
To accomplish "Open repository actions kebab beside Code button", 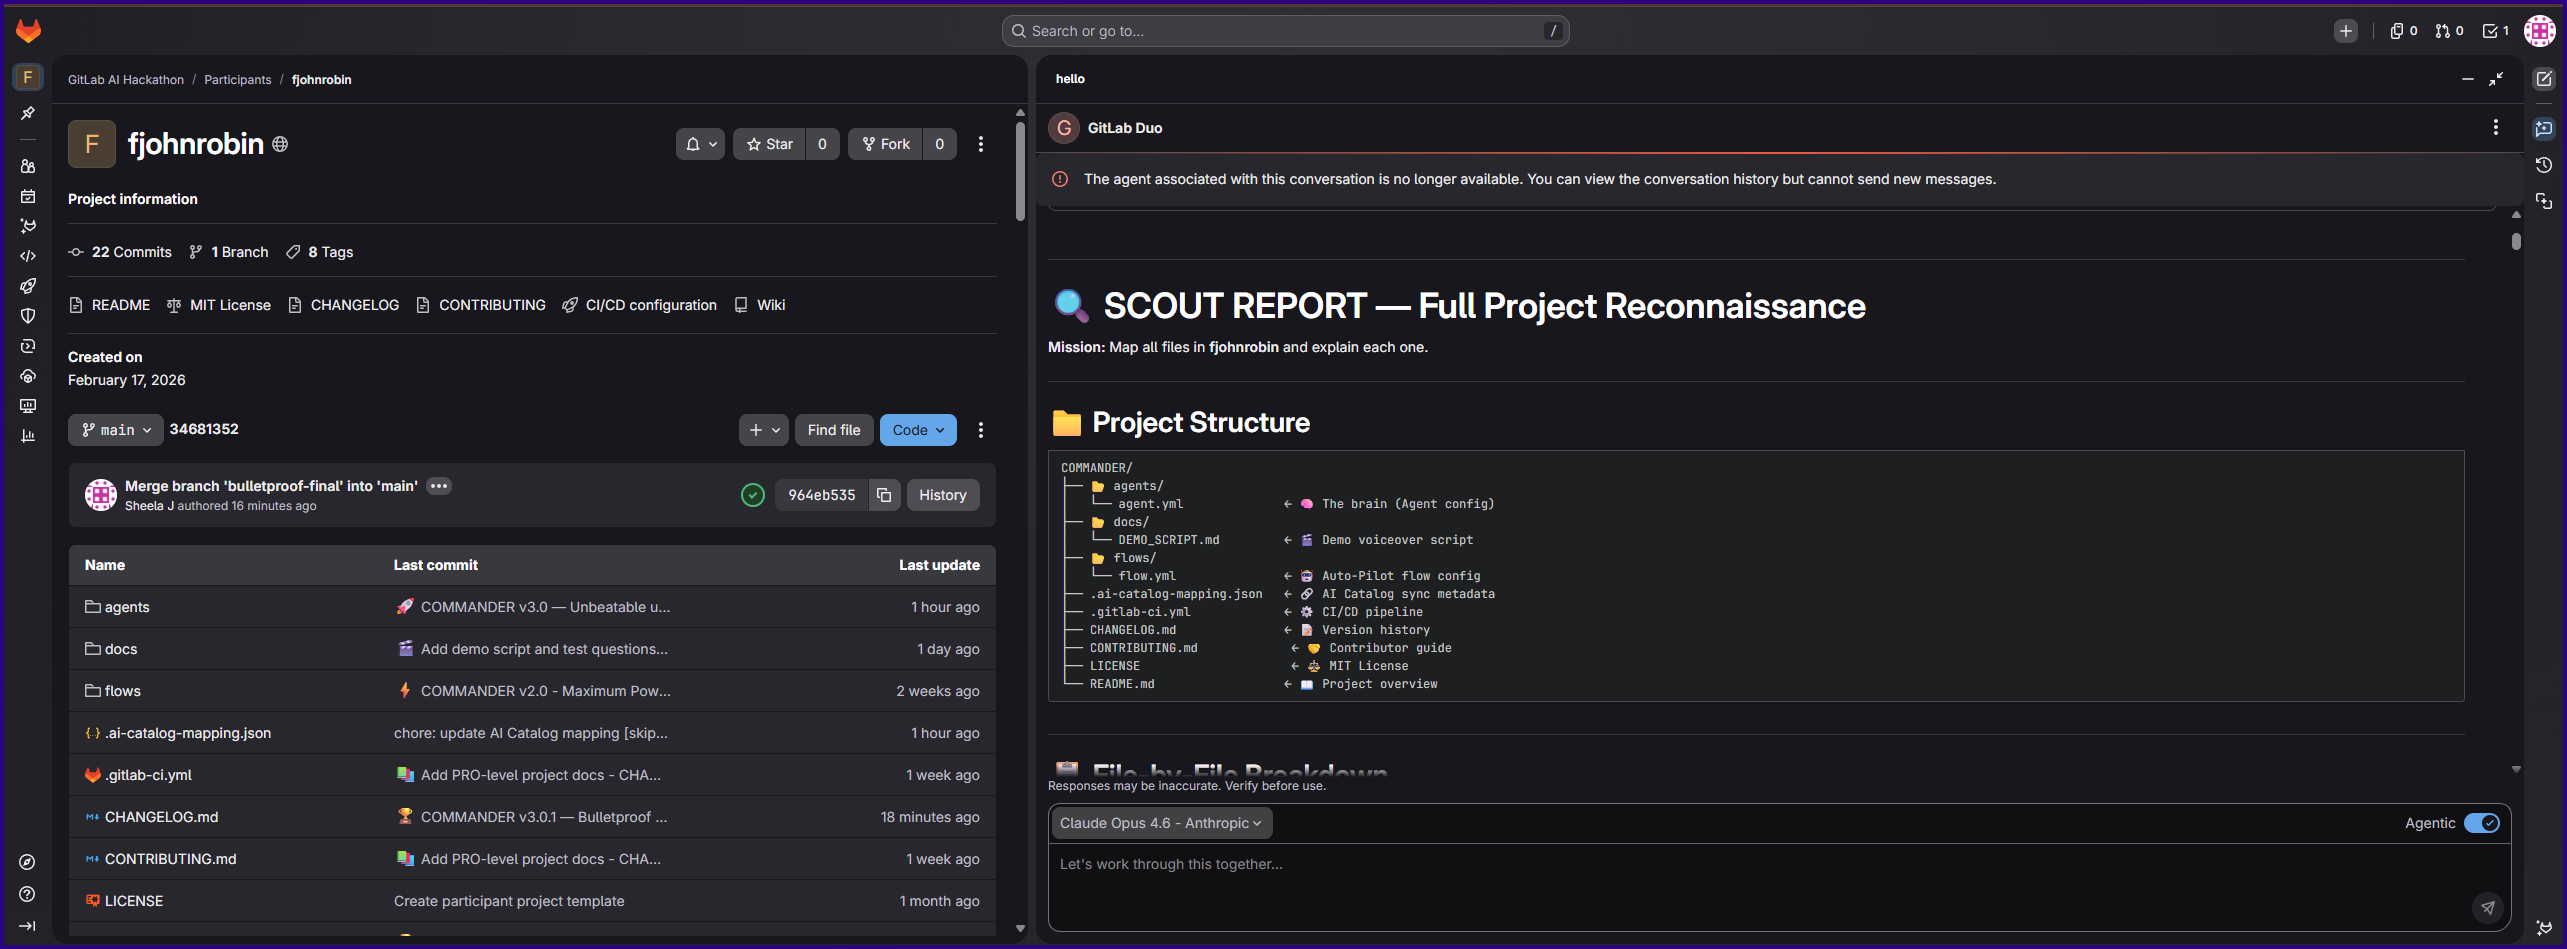I will pyautogui.click(x=981, y=430).
